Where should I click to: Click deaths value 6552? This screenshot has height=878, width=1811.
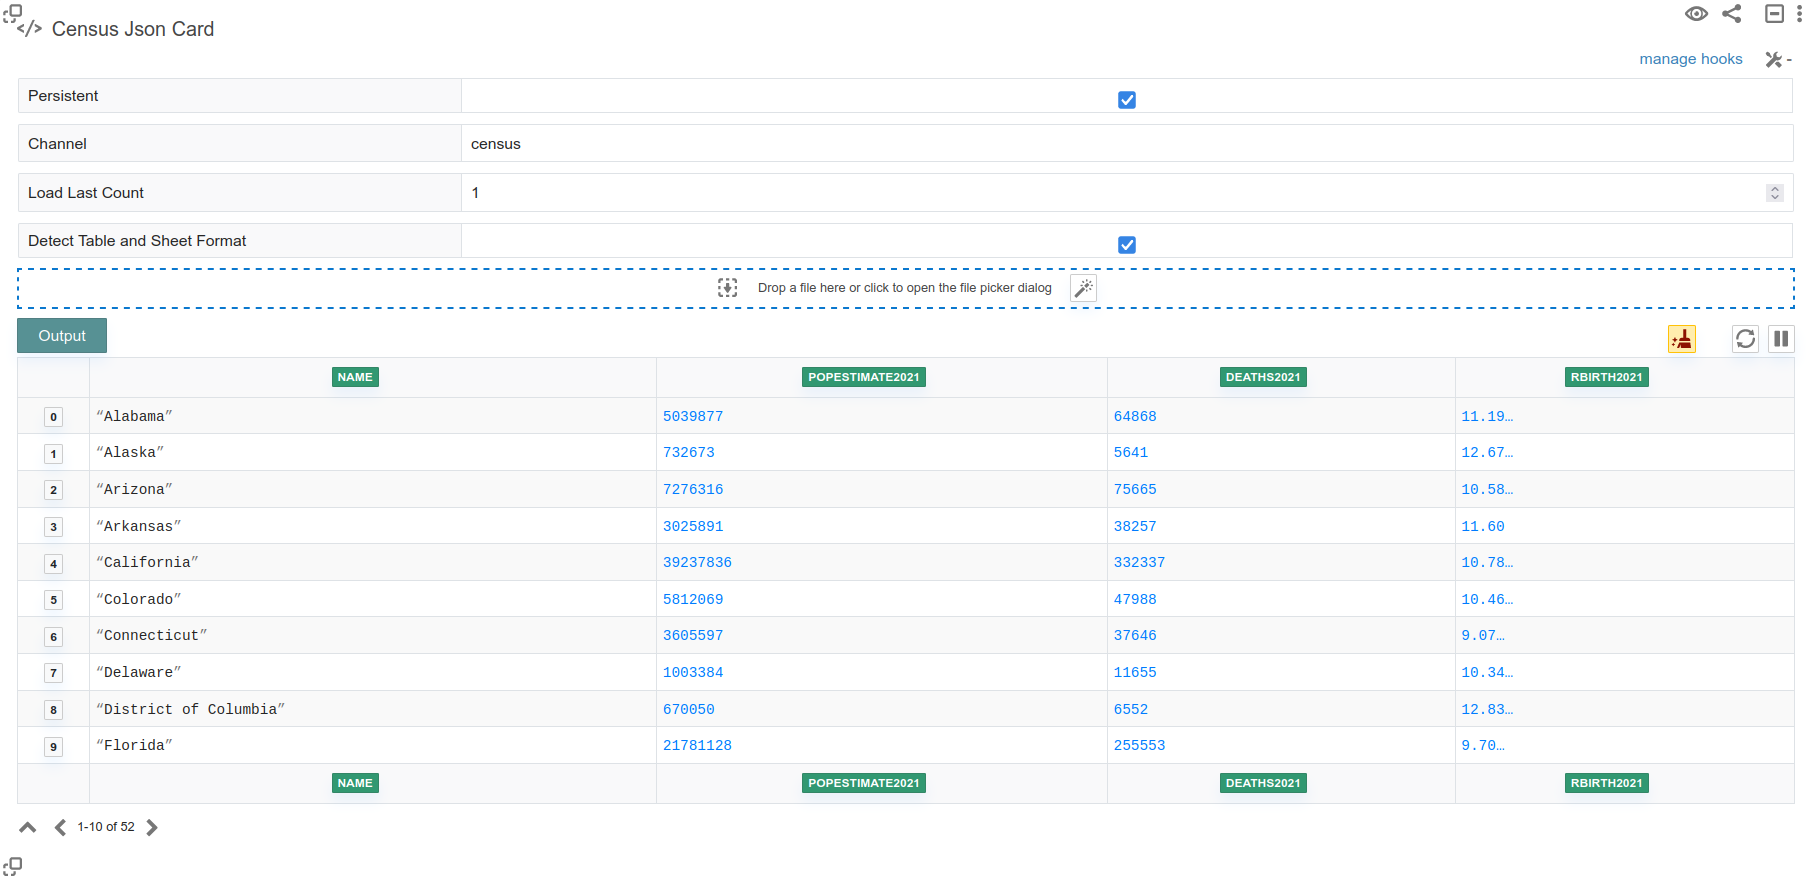click(x=1131, y=709)
